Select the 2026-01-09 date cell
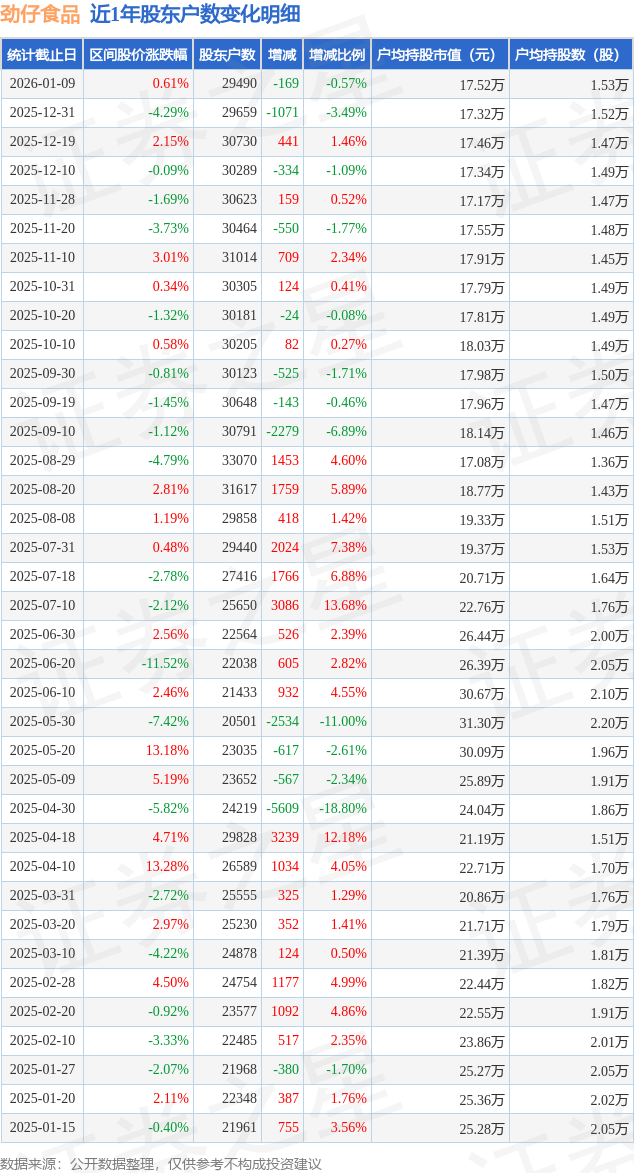 [42, 84]
